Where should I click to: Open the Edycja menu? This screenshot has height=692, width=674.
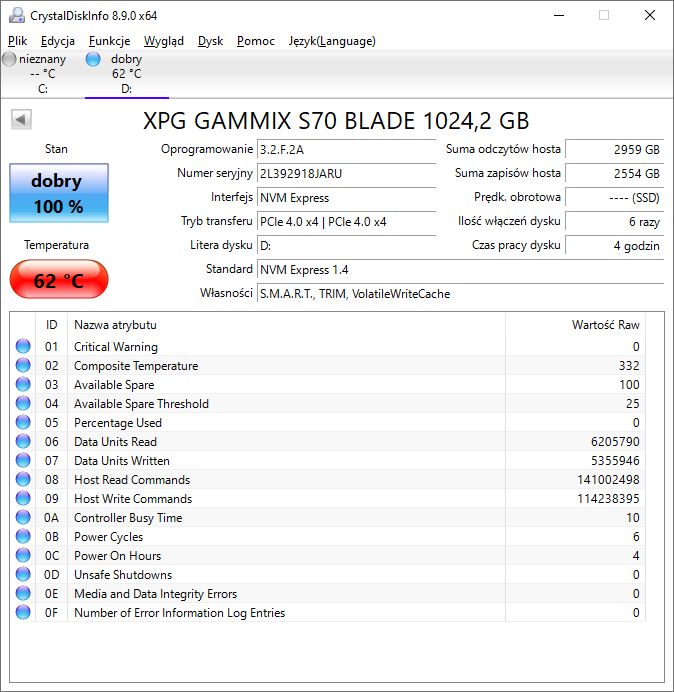tap(57, 41)
